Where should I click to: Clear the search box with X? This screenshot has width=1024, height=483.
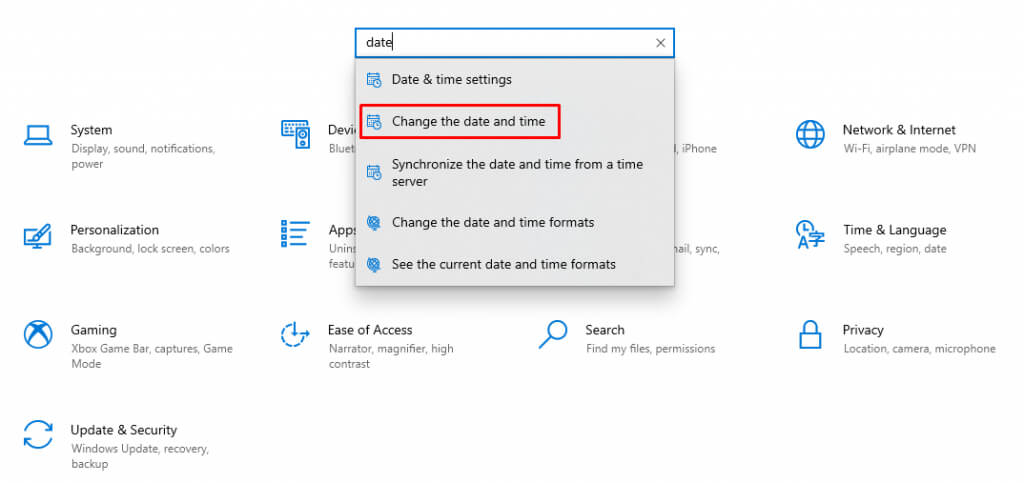tap(660, 43)
